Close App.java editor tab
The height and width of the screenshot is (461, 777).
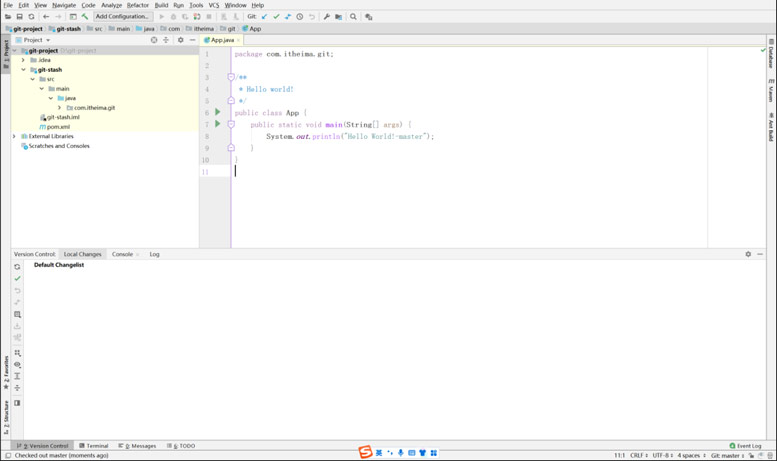(x=238, y=40)
